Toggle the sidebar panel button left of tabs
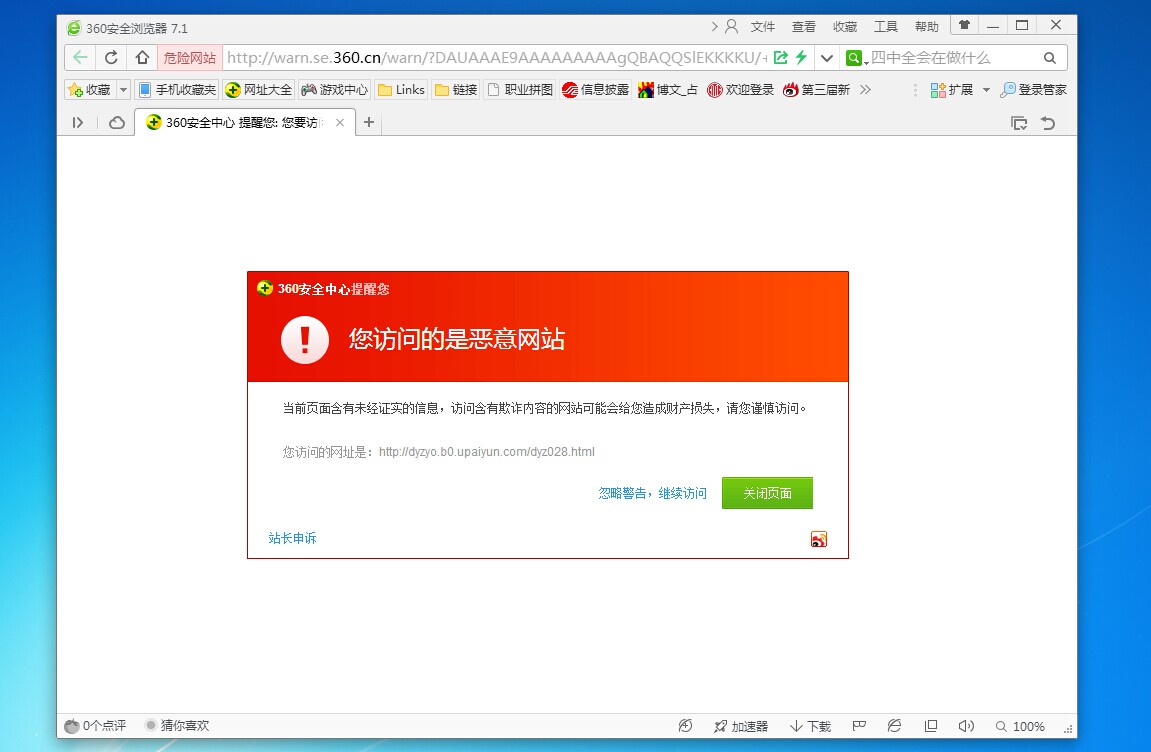This screenshot has width=1151, height=752. tap(78, 123)
